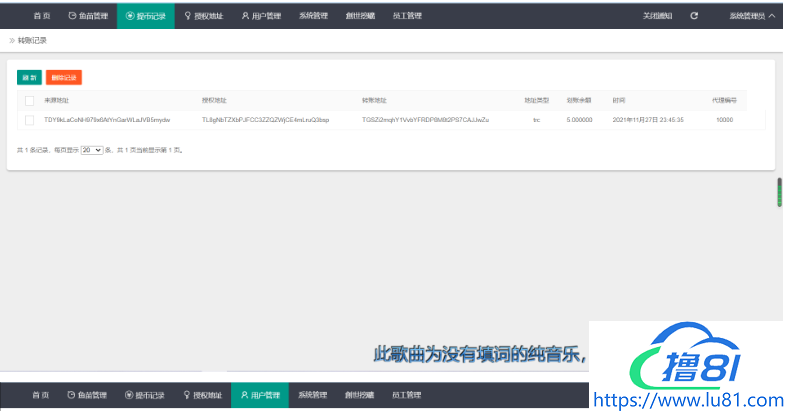
Task: Click the 提币记录 icon in the top navigation
Action: [x=130, y=16]
